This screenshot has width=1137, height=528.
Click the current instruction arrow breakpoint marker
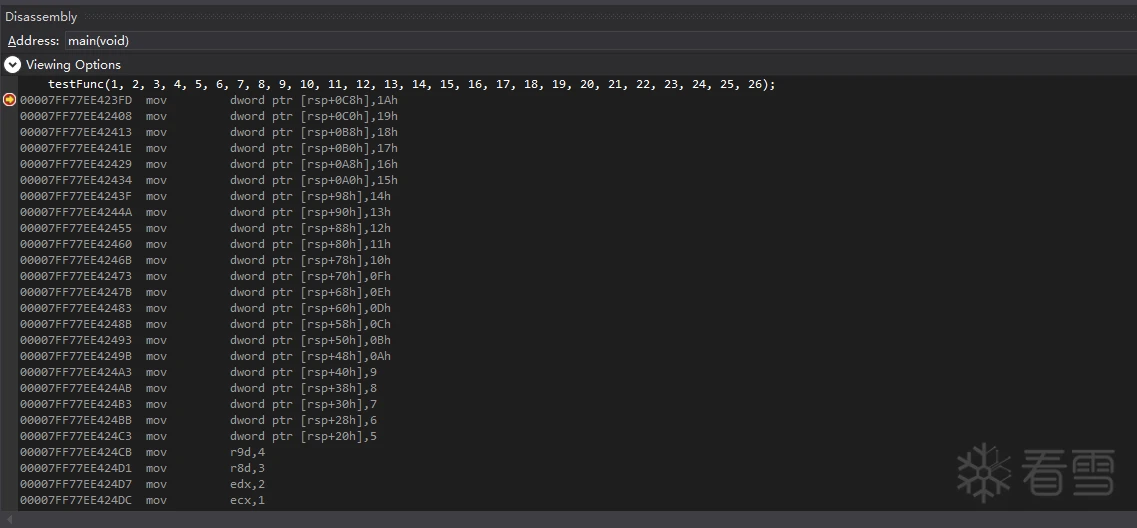pyautogui.click(x=9, y=100)
